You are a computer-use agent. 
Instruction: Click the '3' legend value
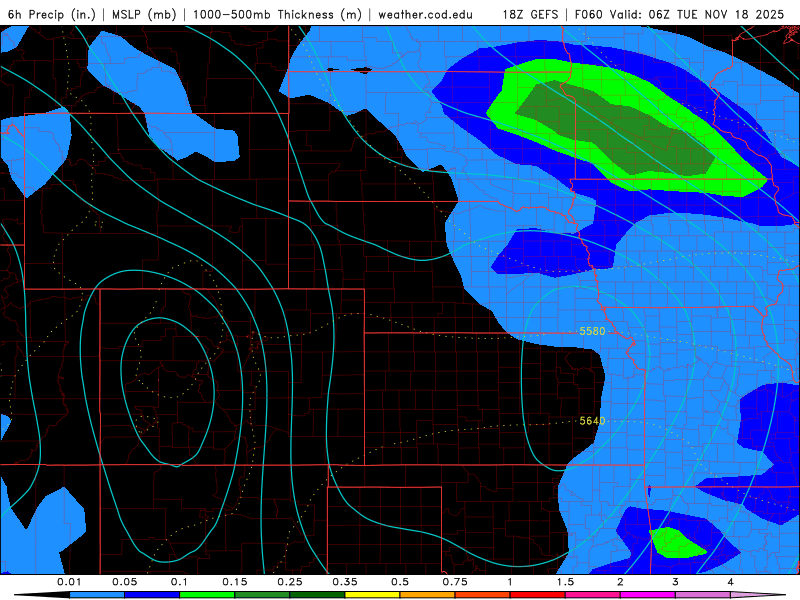tap(676, 582)
